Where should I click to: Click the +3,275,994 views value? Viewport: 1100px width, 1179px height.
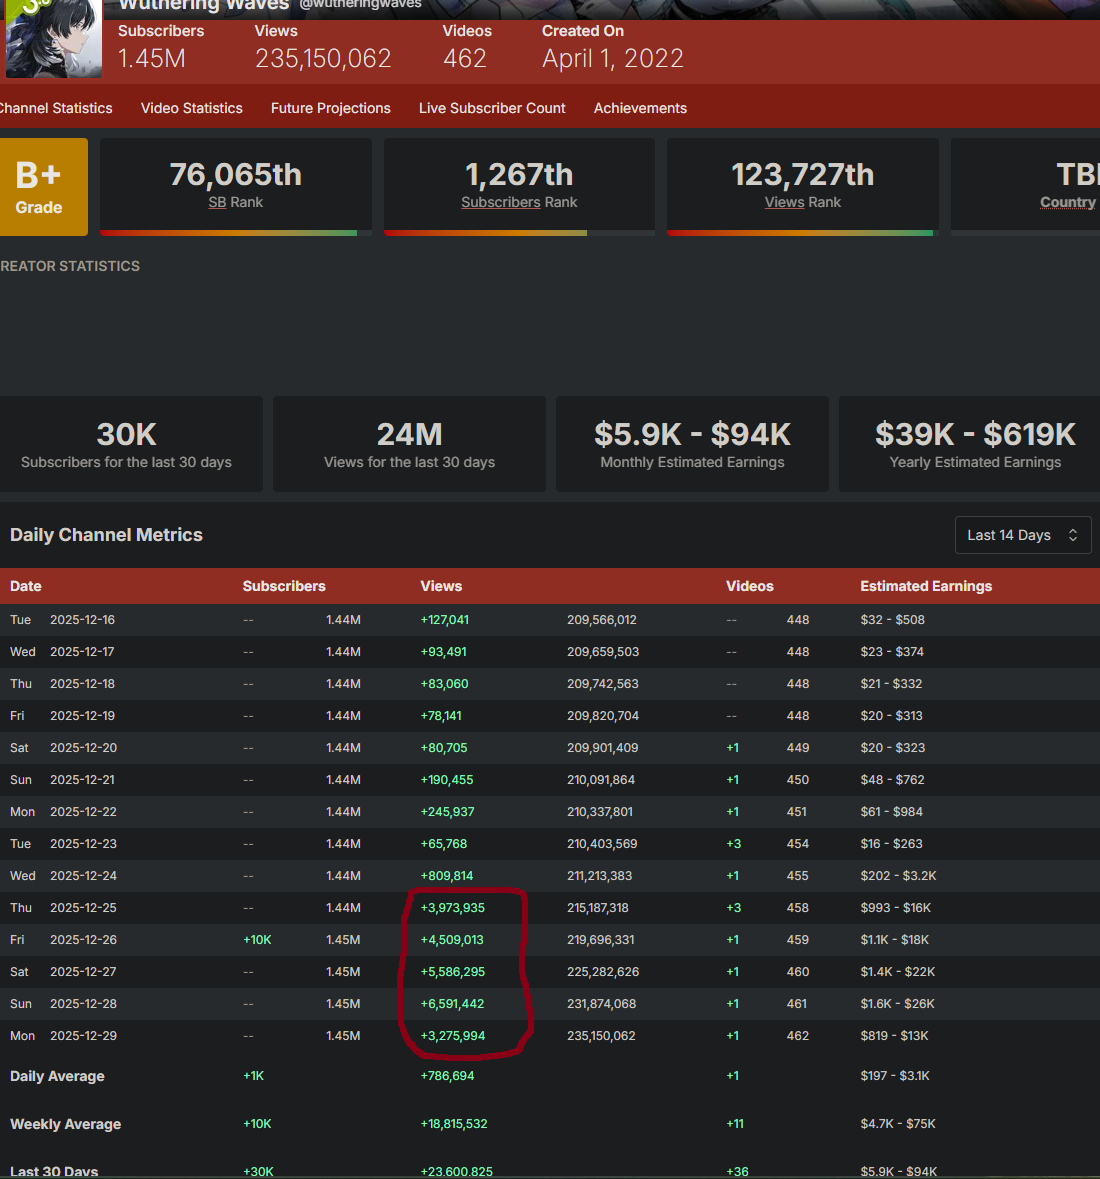453,1036
